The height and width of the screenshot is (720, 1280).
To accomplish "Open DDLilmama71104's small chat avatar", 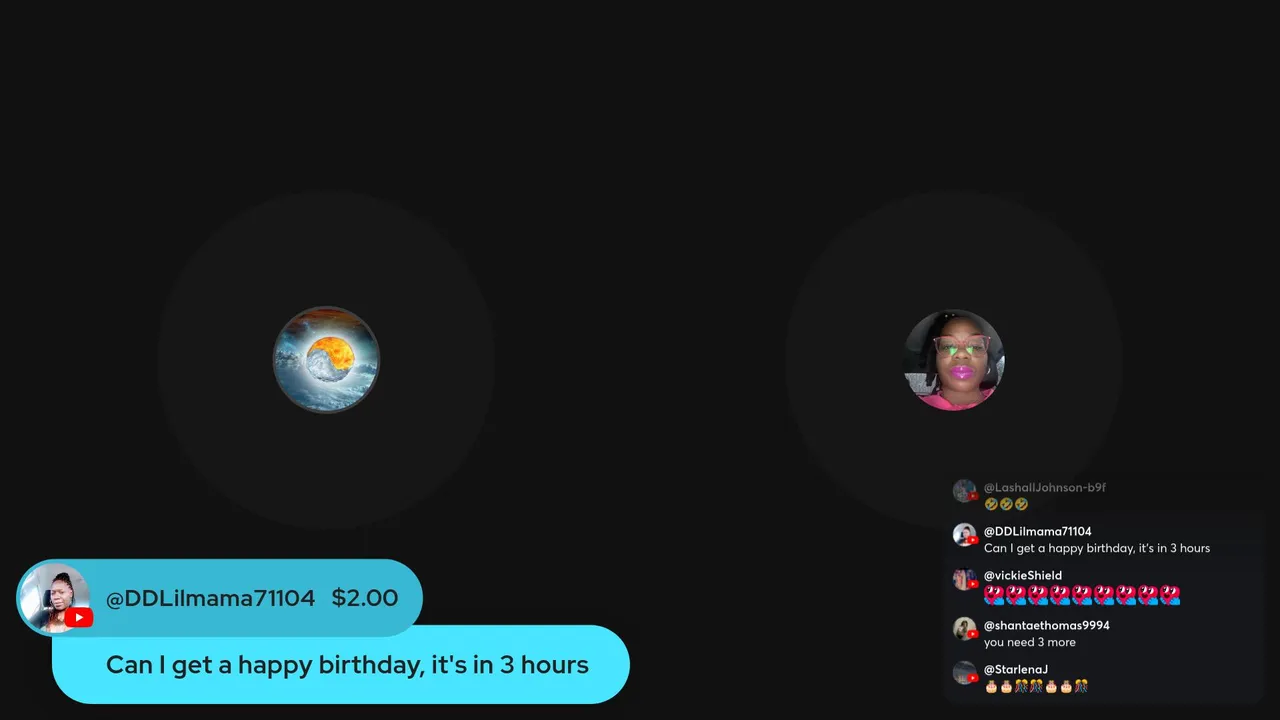I will [964, 535].
